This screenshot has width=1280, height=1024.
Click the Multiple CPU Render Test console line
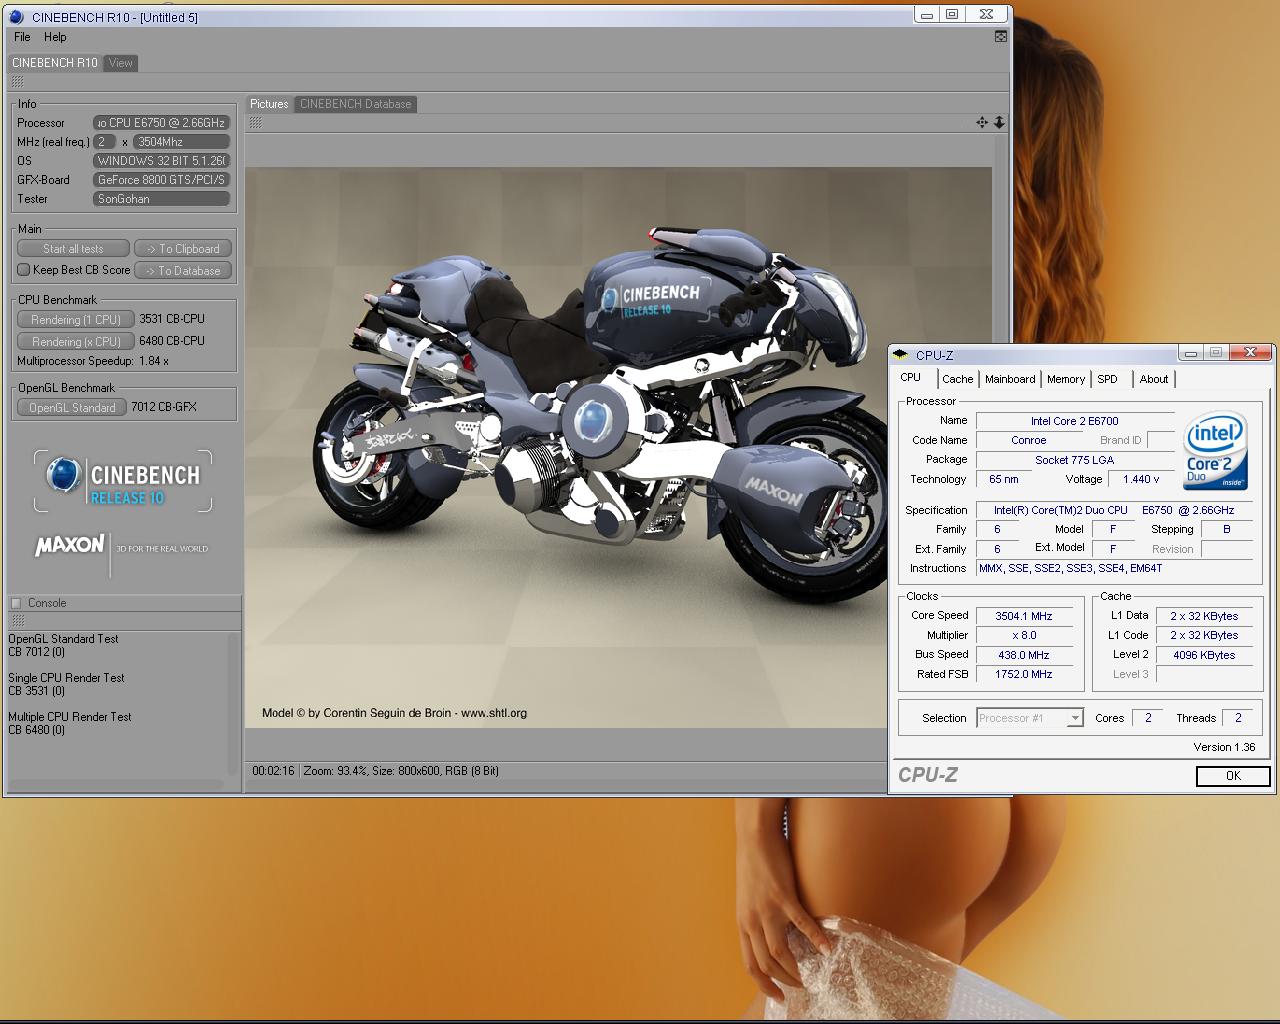pos(70,717)
